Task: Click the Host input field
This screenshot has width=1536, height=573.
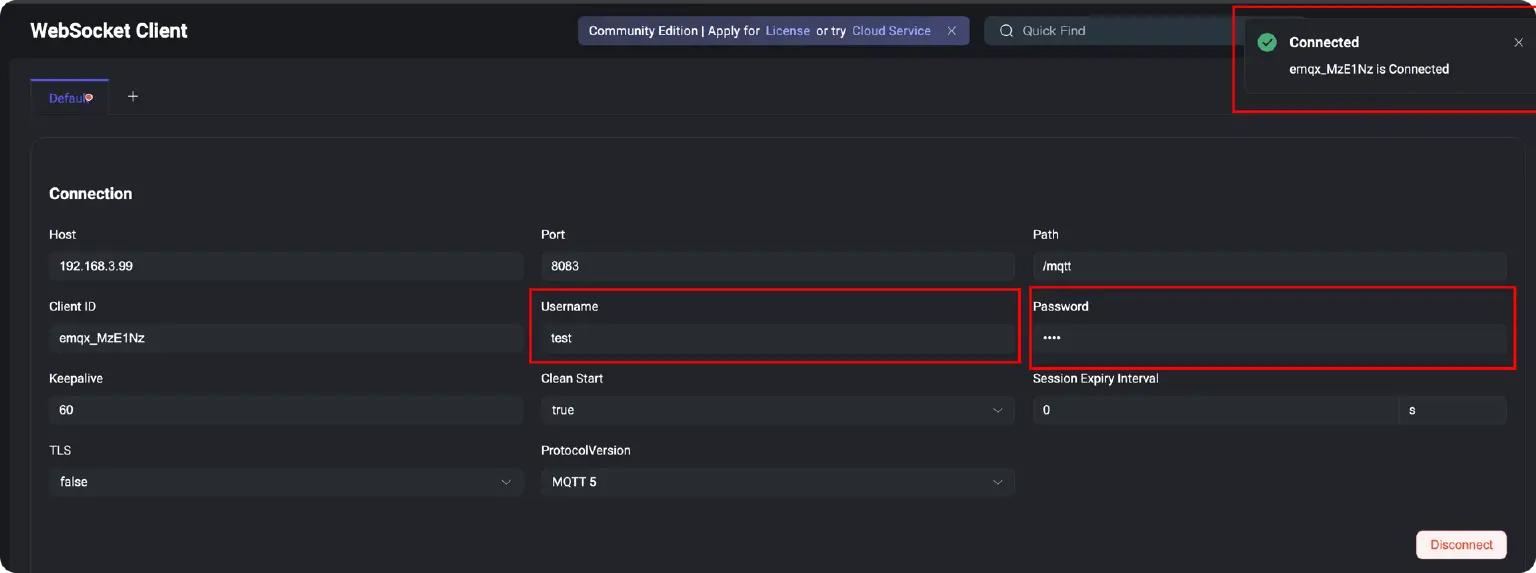Action: tap(285, 266)
